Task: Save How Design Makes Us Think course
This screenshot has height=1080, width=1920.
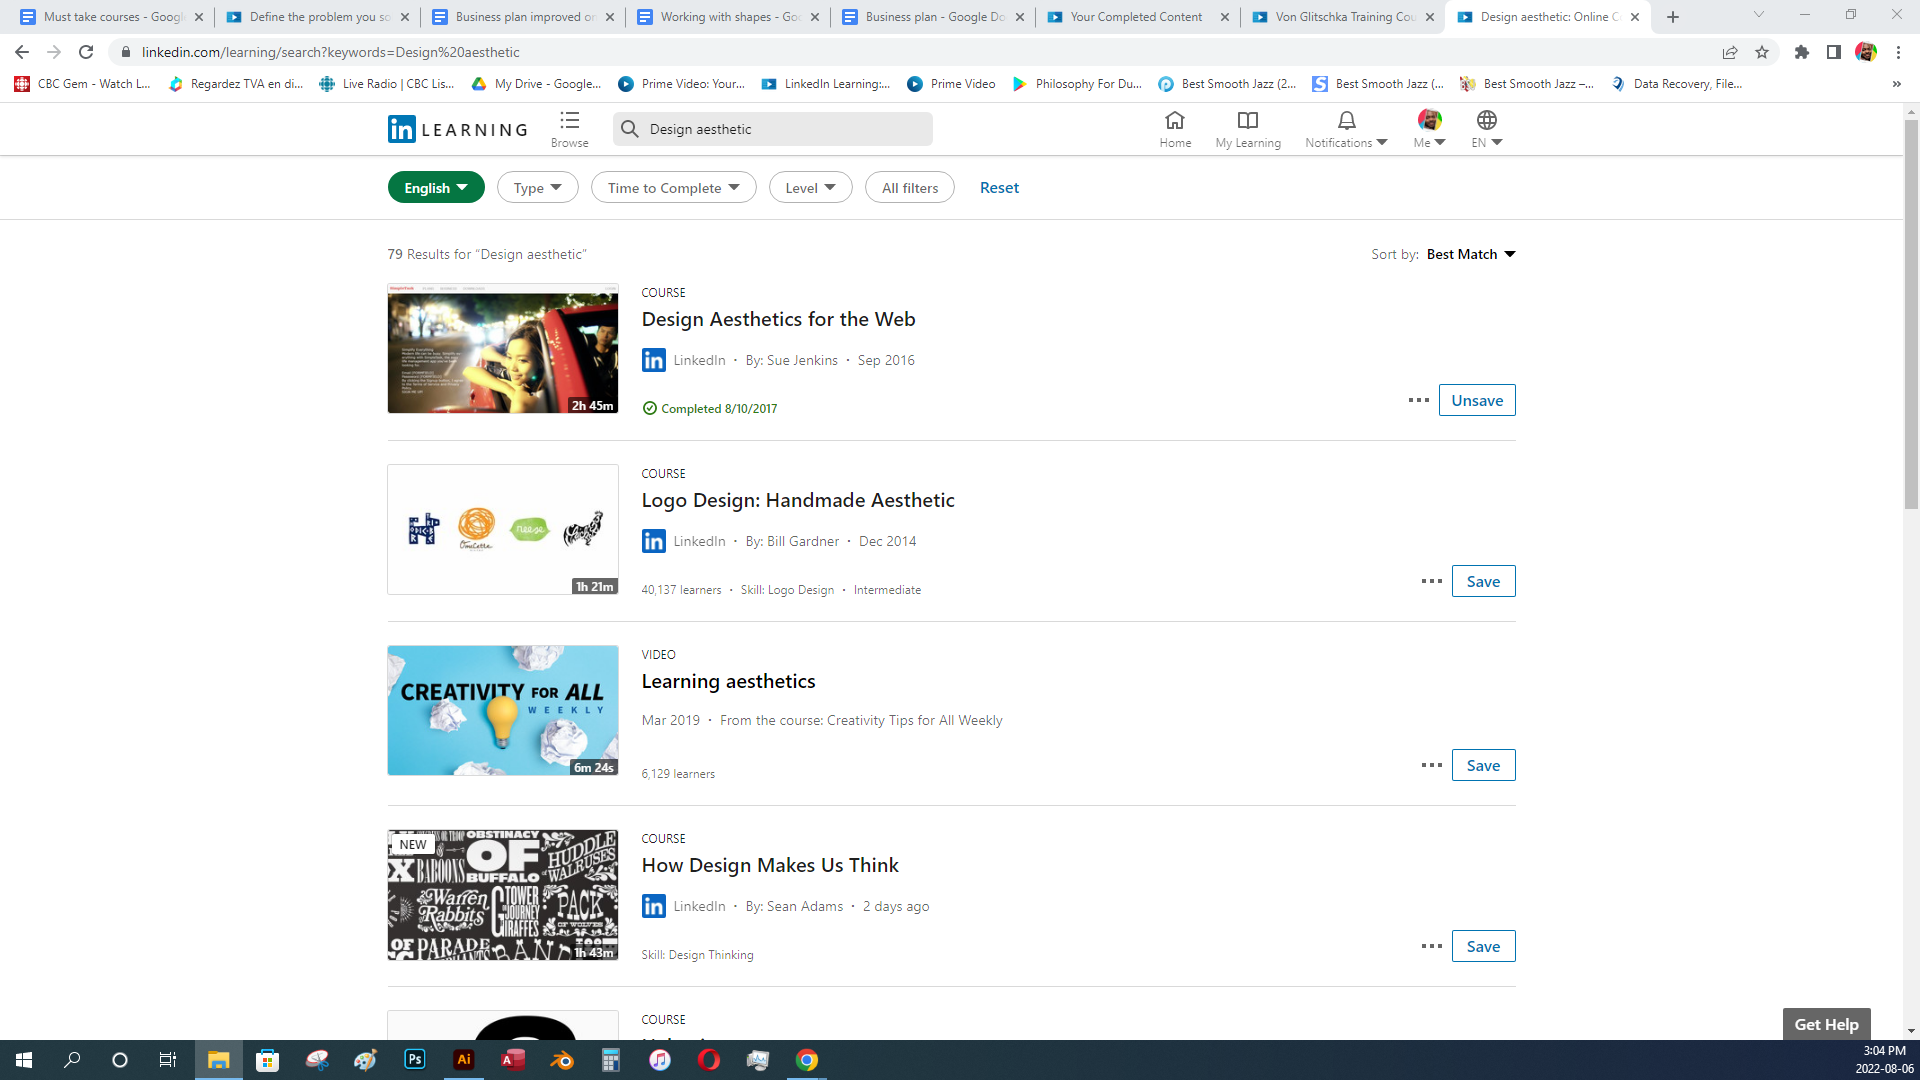Action: point(1482,946)
